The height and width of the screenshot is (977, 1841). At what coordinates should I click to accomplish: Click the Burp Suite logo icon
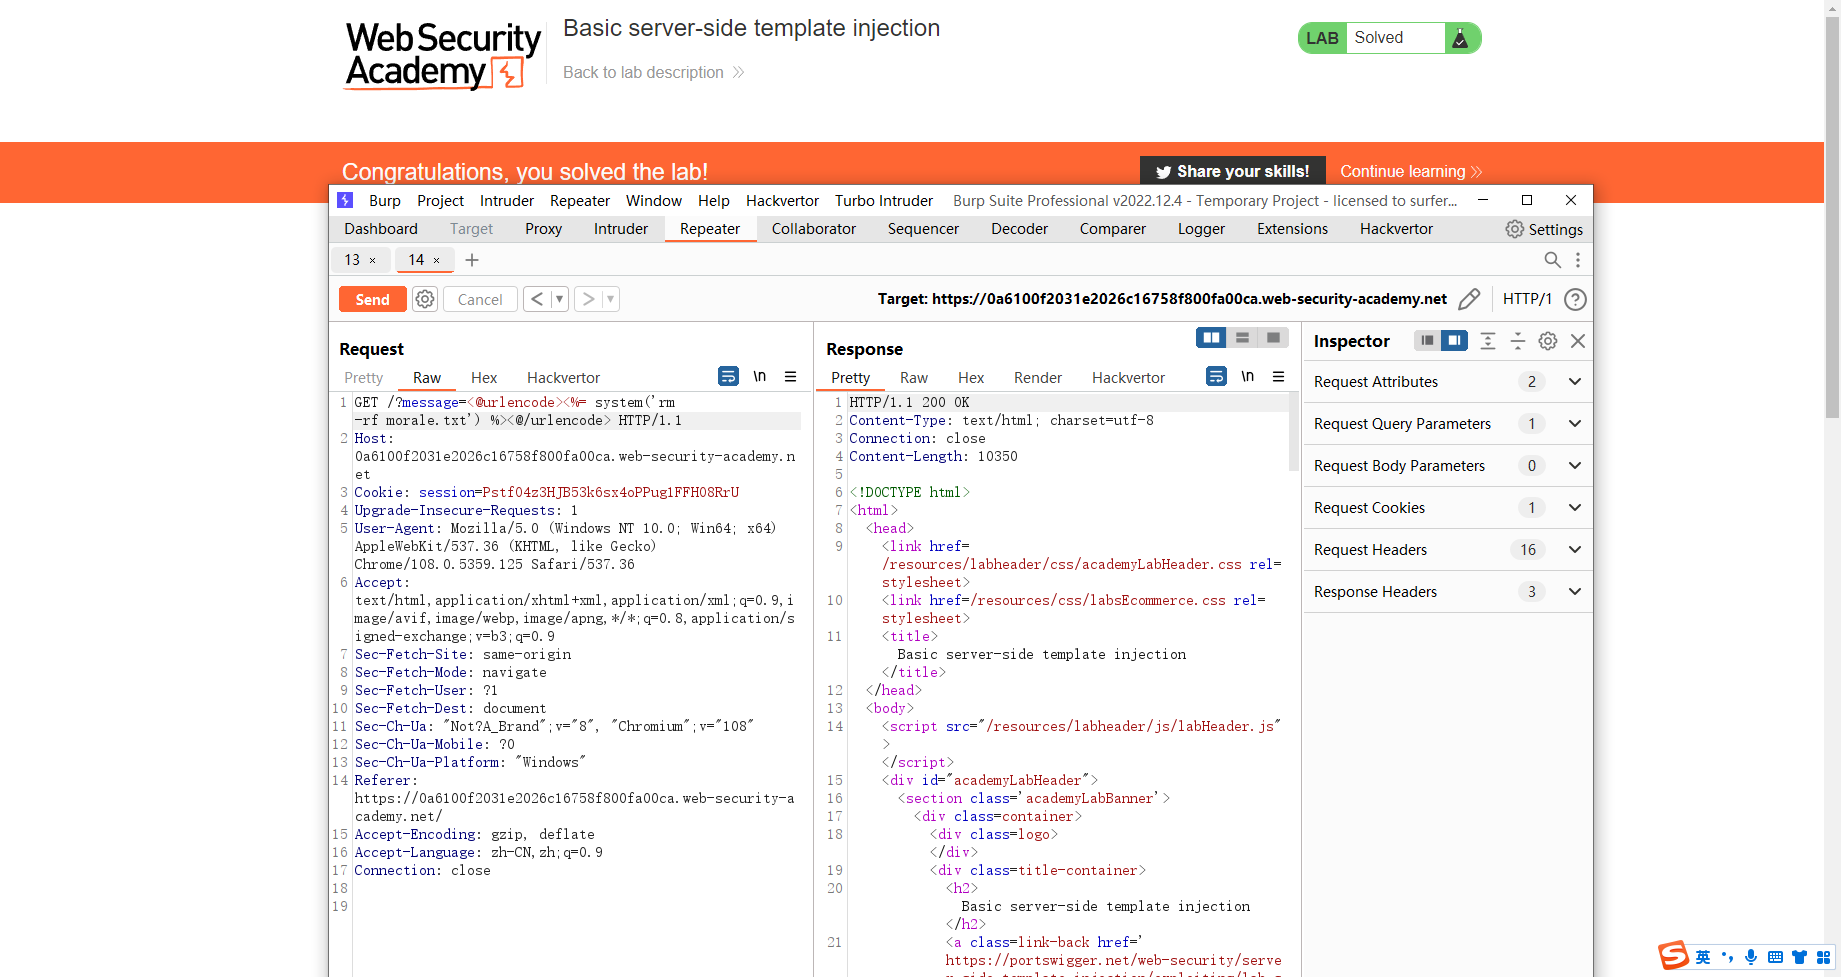345,200
